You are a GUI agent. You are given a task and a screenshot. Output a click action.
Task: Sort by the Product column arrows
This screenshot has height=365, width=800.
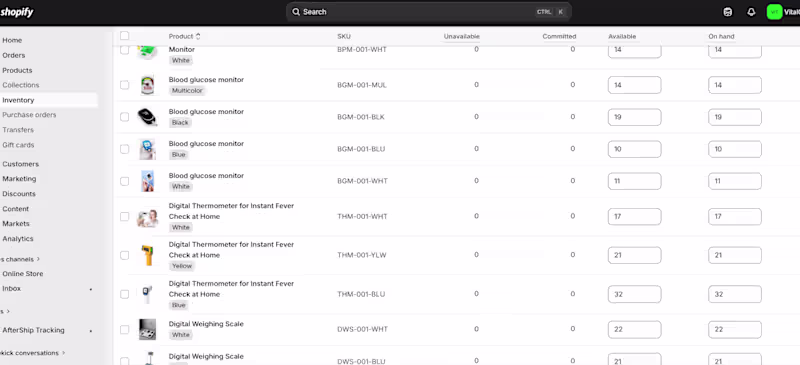[198, 36]
